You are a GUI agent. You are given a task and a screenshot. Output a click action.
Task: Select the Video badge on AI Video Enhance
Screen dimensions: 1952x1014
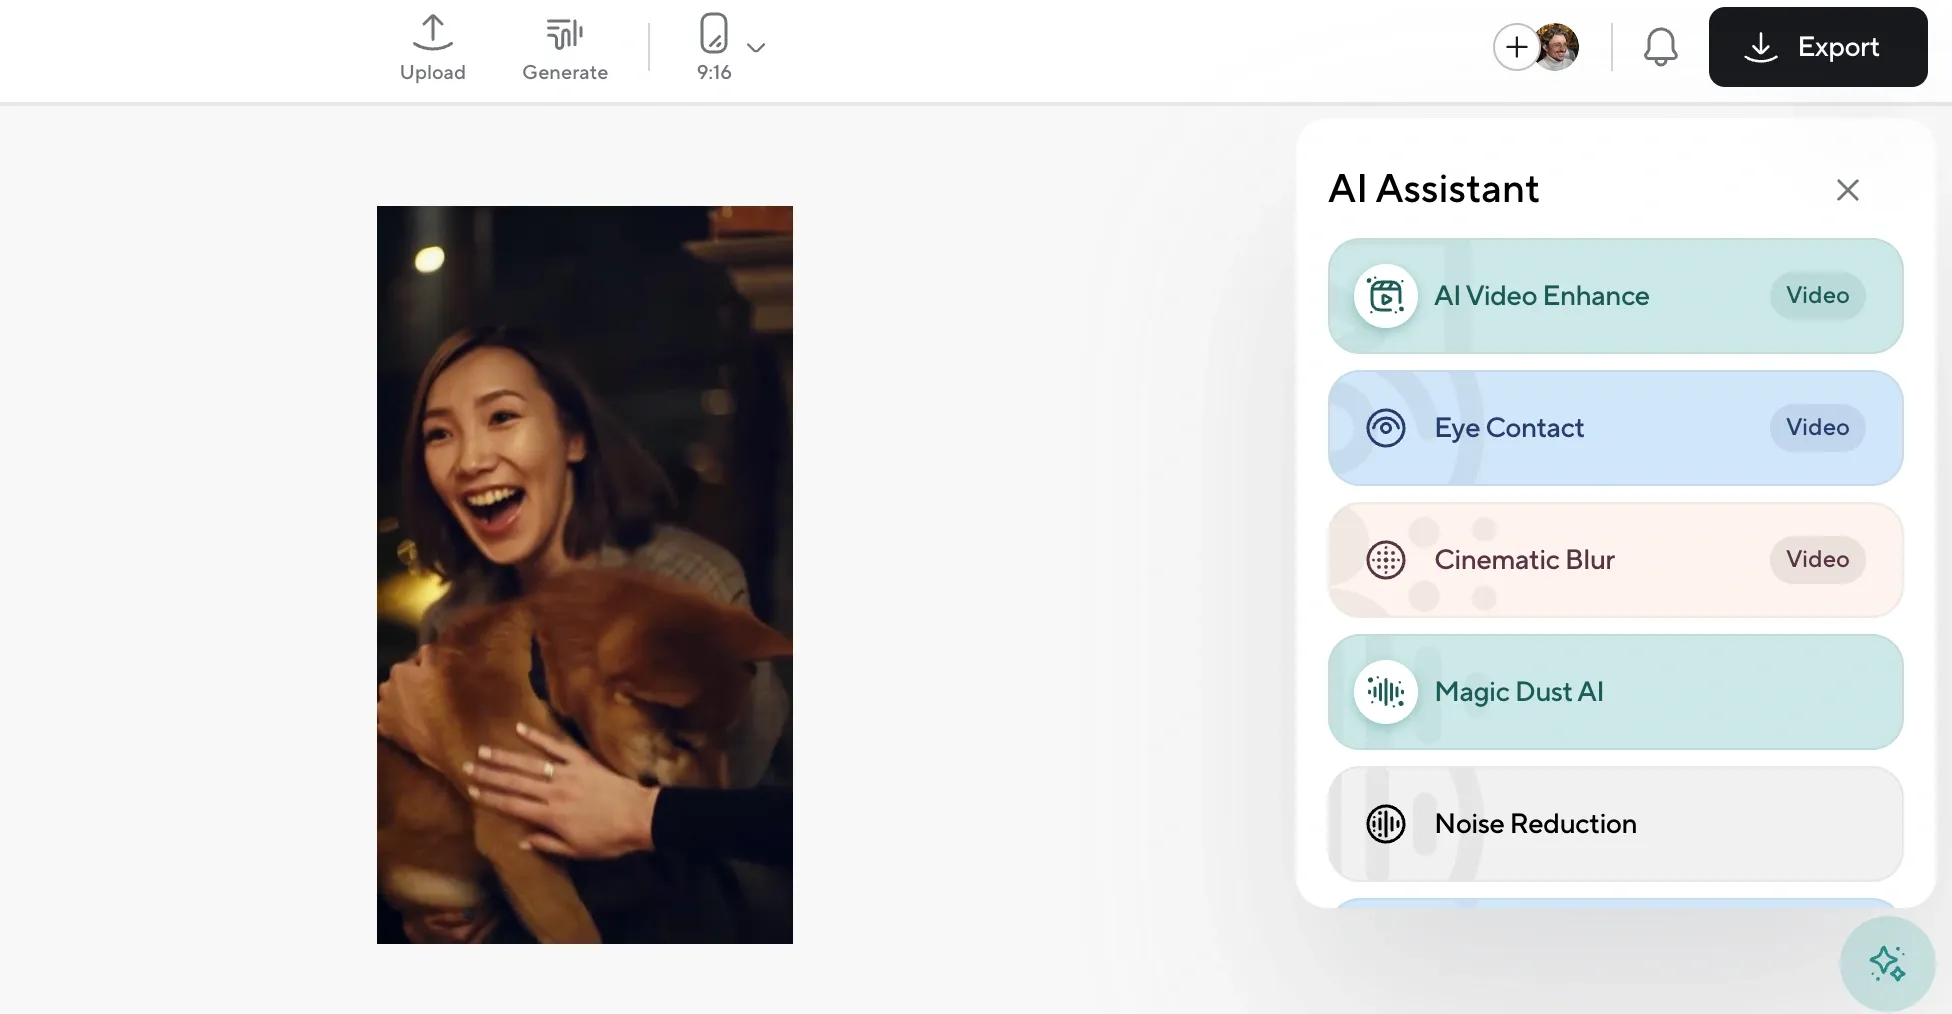click(x=1817, y=295)
